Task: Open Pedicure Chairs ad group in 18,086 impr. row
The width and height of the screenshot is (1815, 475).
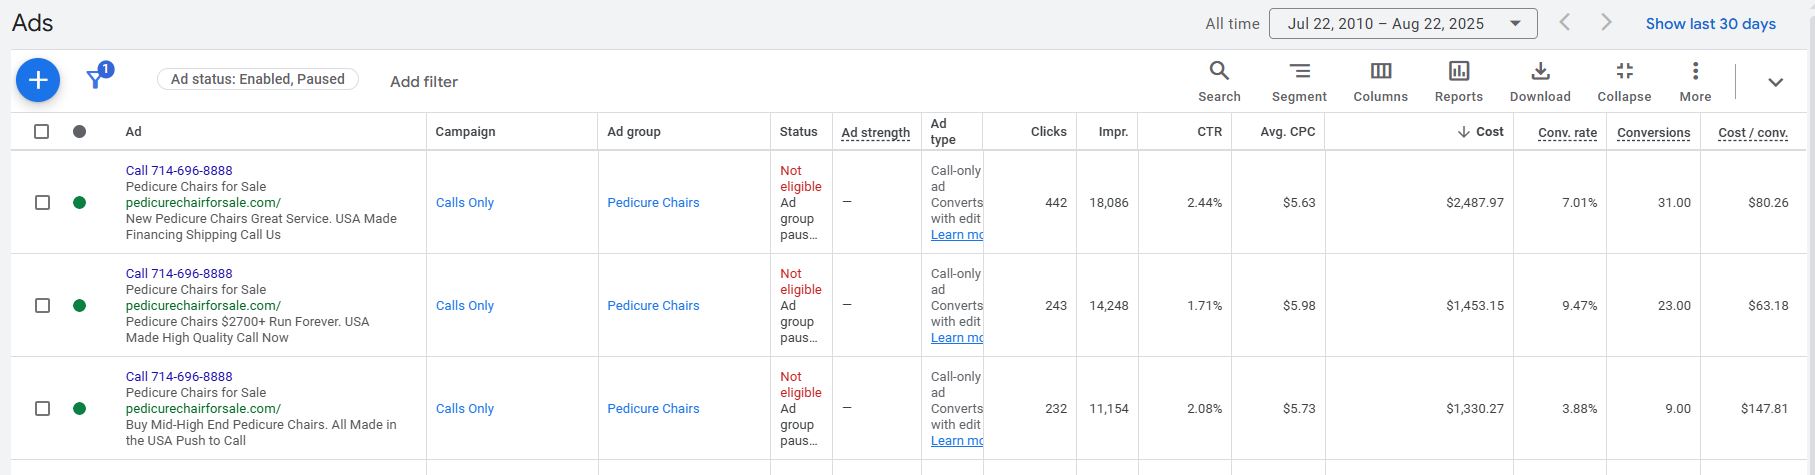Action: coord(653,202)
